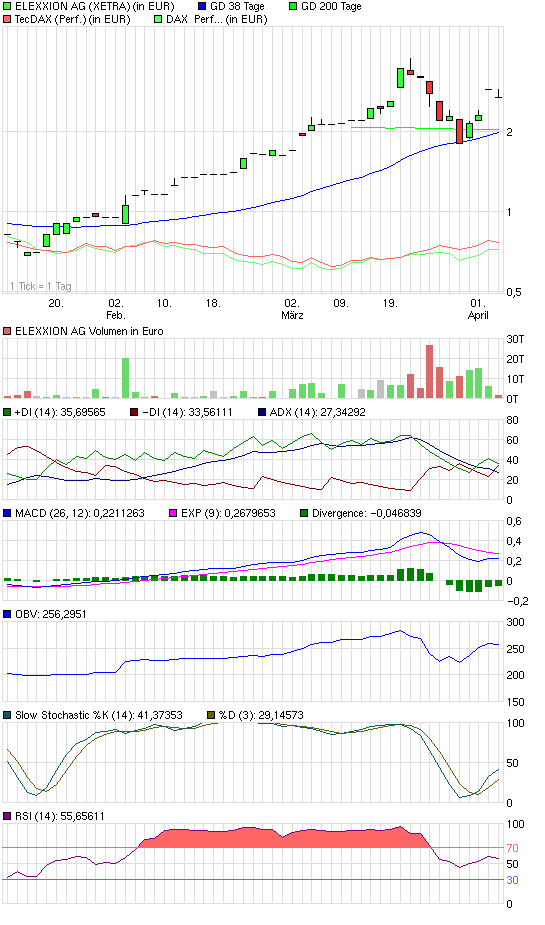
Task: Click the '300' OBV axis label
Action: (515, 622)
